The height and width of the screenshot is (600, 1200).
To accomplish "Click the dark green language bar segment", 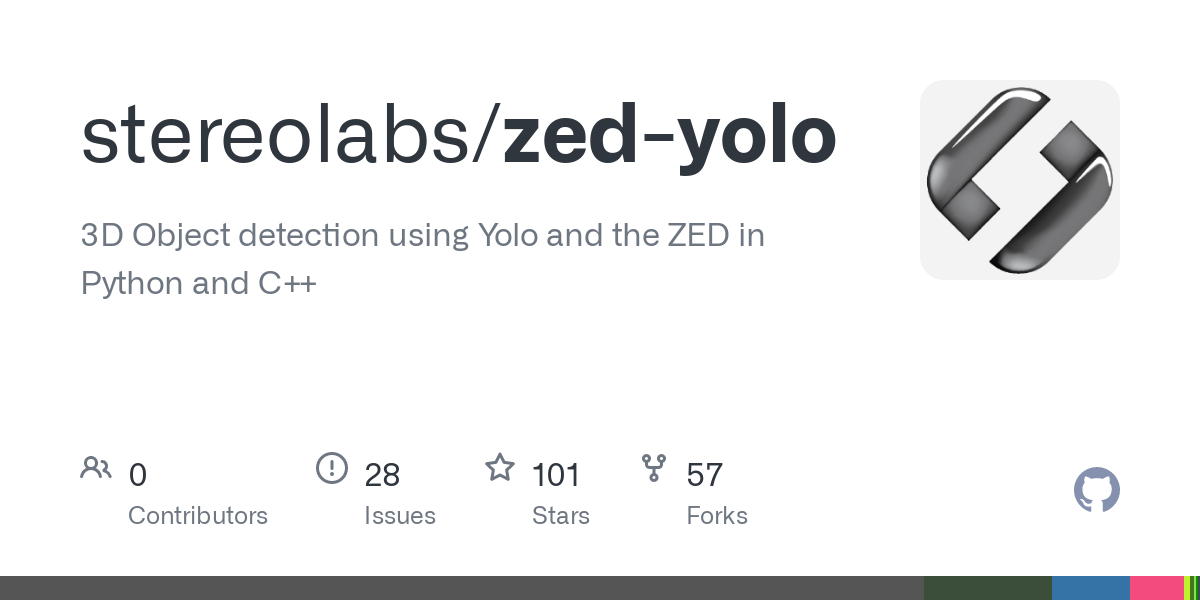I will coord(988,588).
